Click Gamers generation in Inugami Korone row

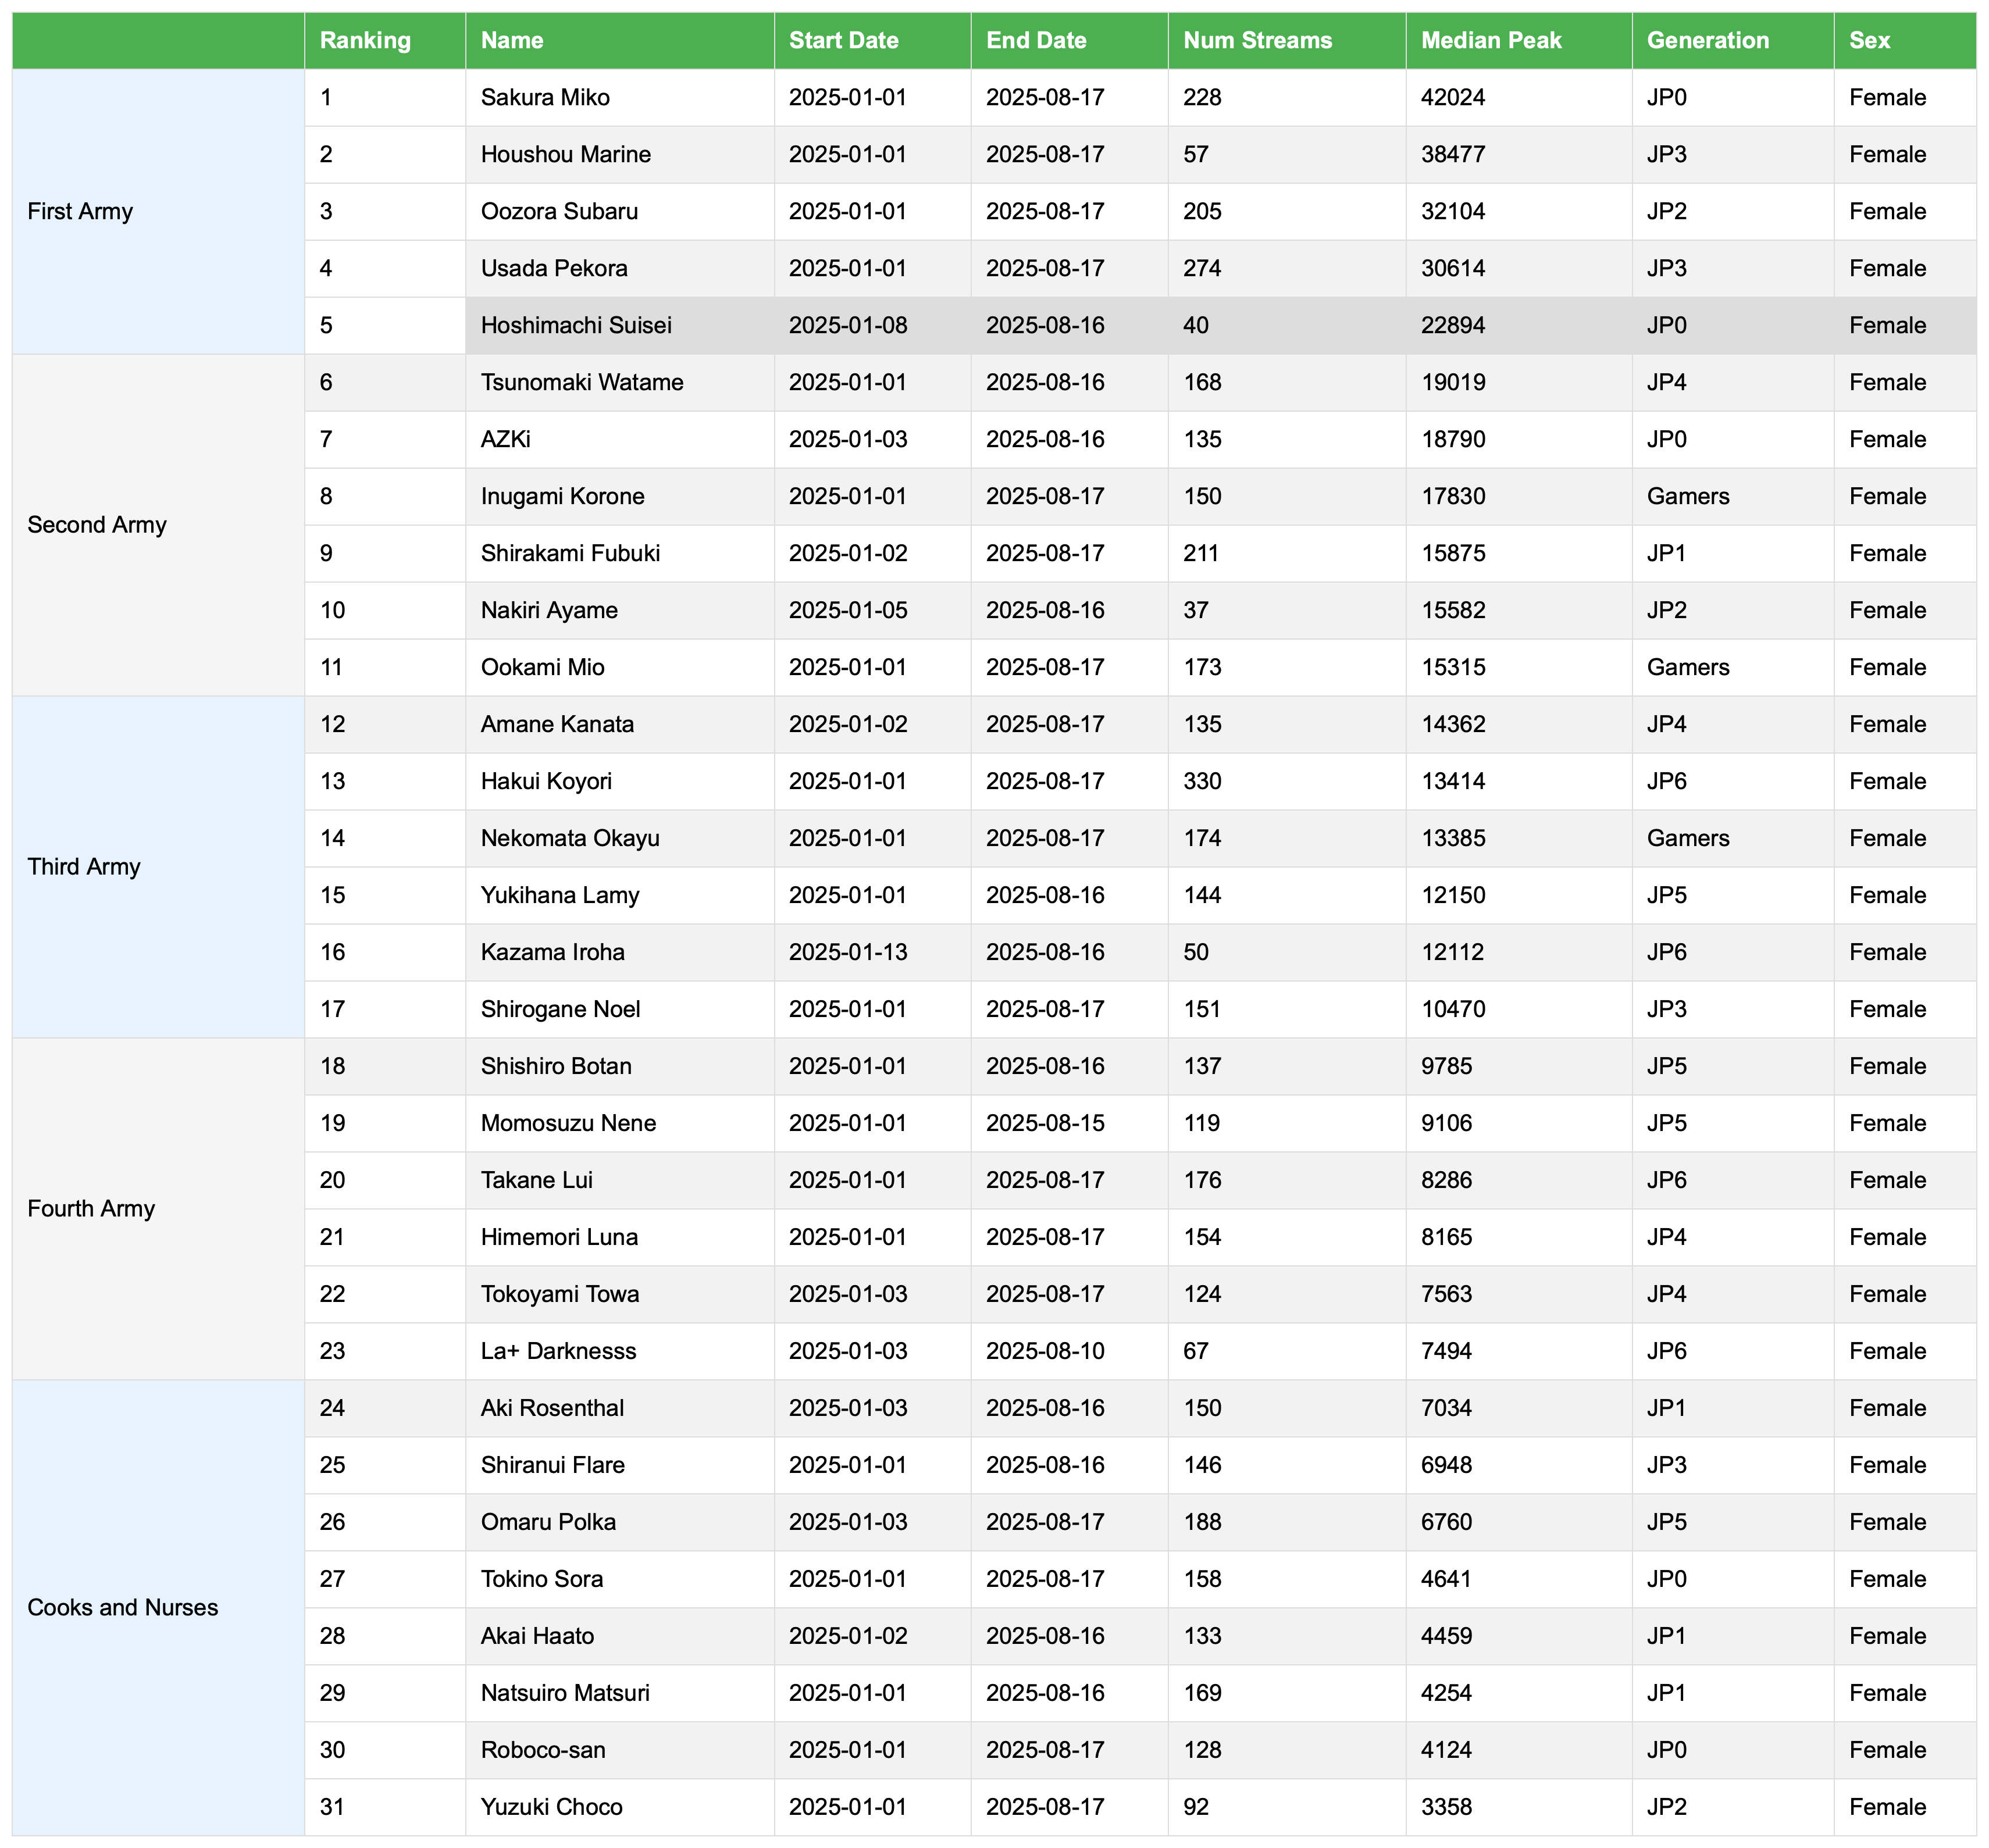1688,496
